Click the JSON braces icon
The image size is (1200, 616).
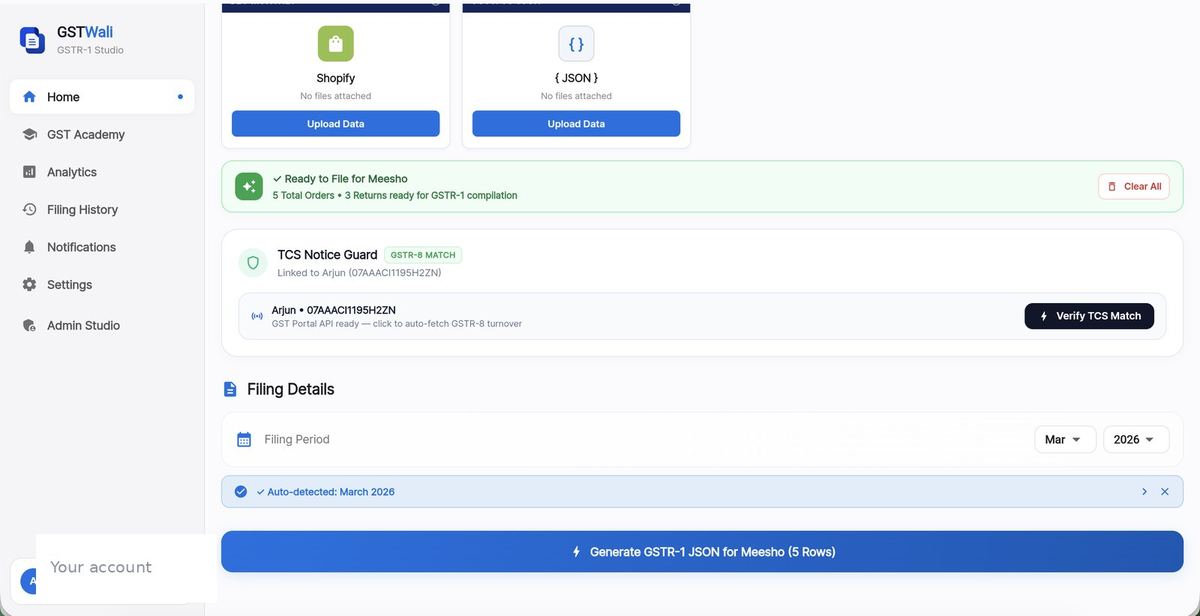[x=576, y=44]
